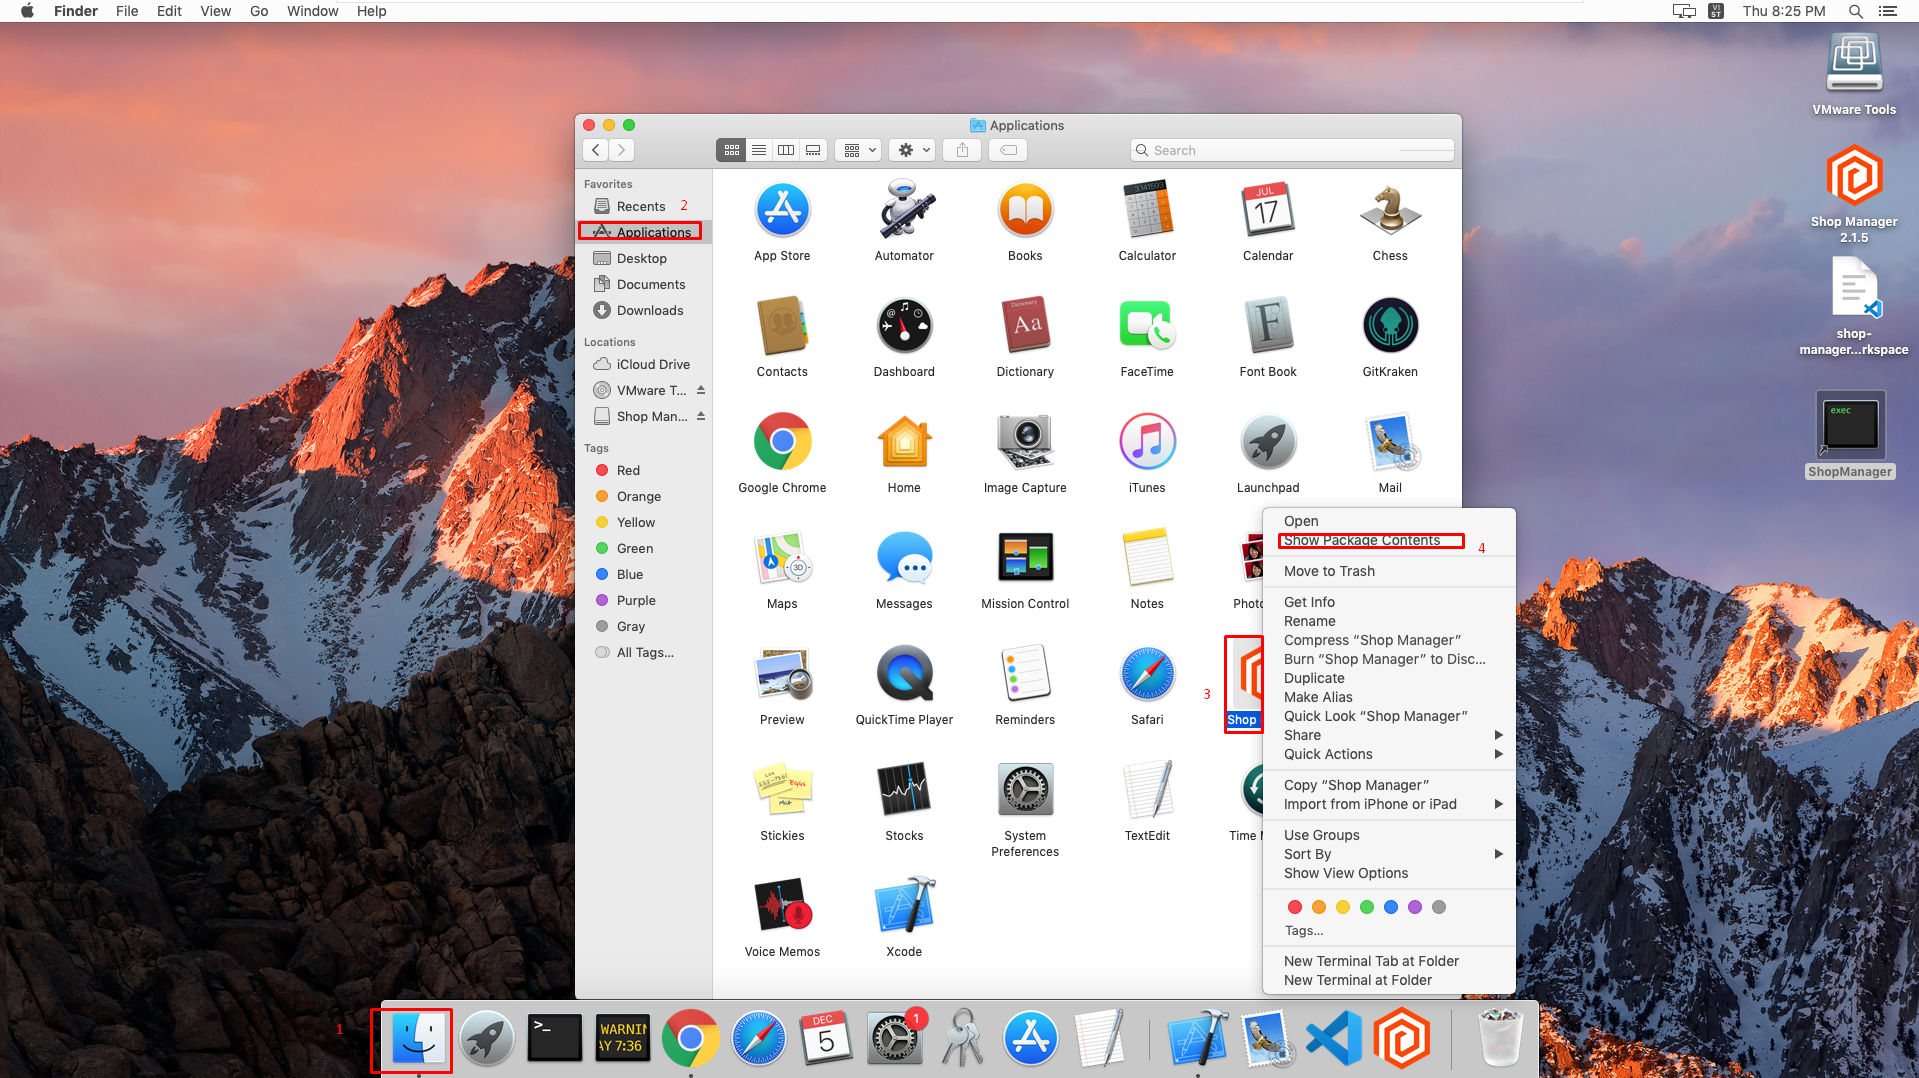Open the View menu in menu bar
1919x1078 pixels.
tap(215, 11)
